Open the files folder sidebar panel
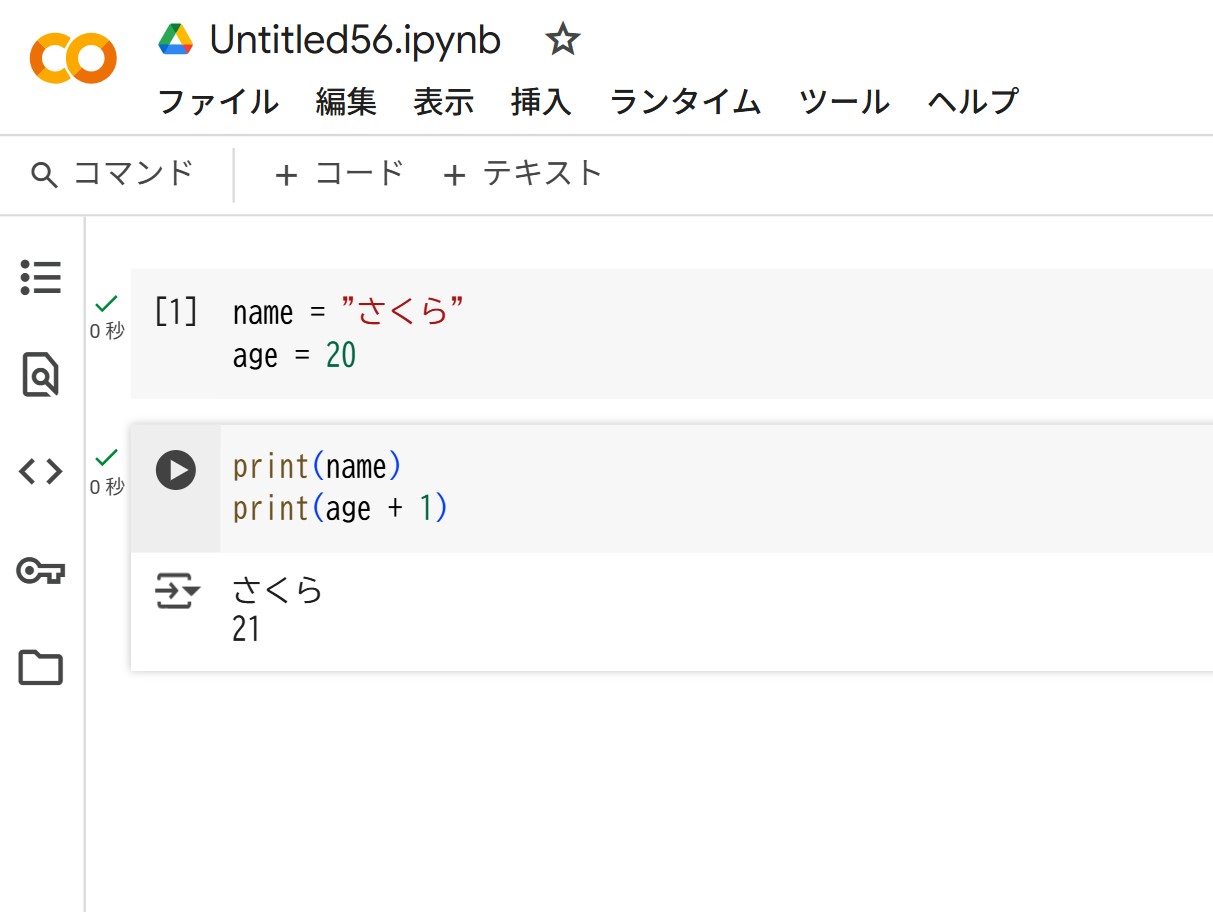The image size is (1213, 912). tap(41, 667)
